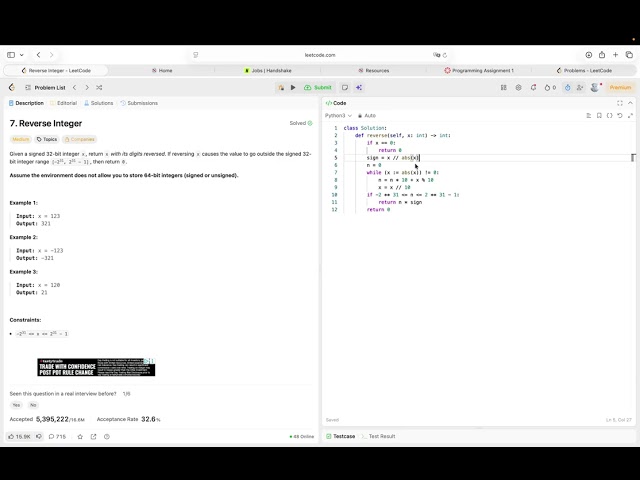Screen dimensions: 640x480
Task: Open the Safari sidebar dropdown chevron
Action: 22,55
